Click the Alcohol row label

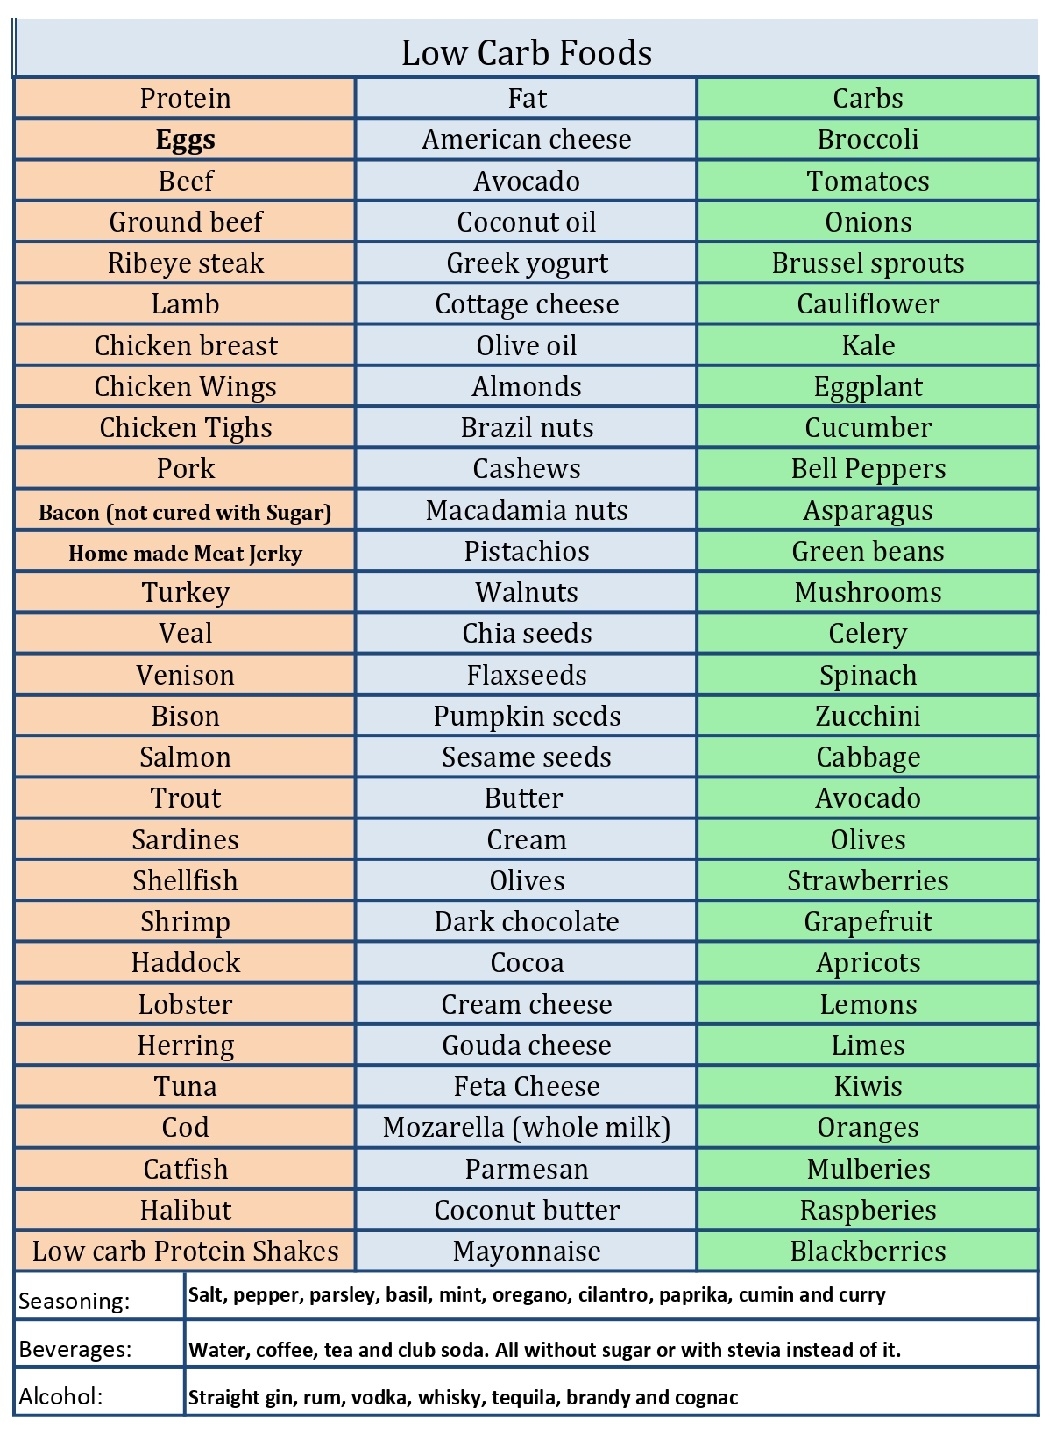61,1396
